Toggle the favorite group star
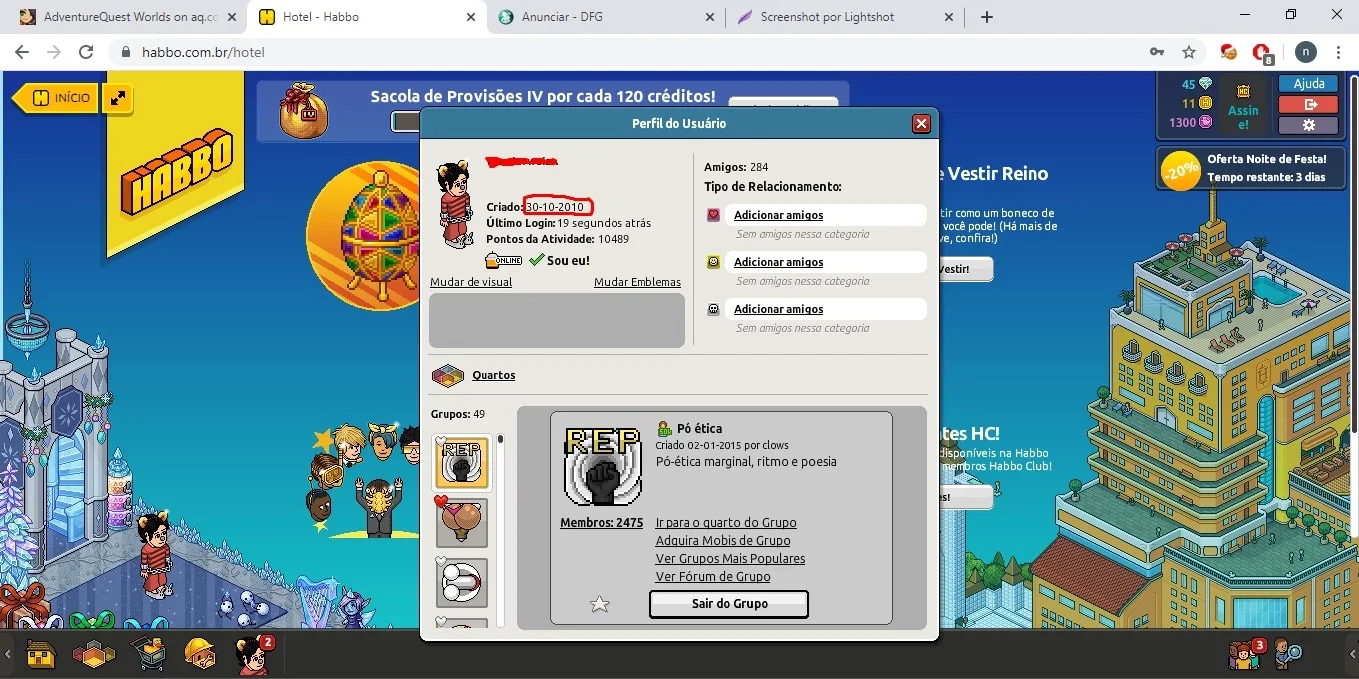The image size is (1359, 679). [x=599, y=604]
